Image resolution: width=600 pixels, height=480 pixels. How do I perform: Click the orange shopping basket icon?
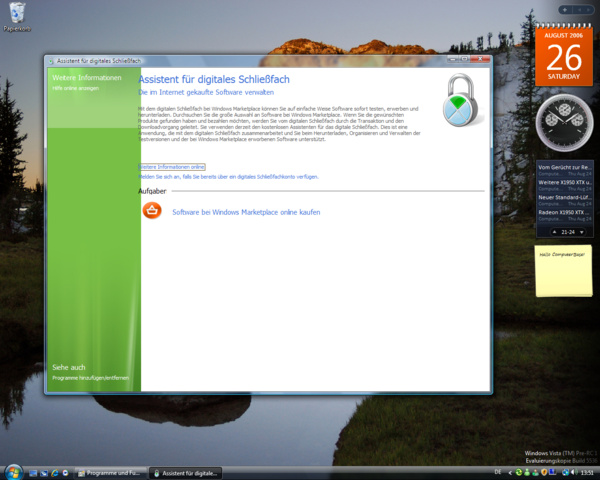tap(152, 211)
